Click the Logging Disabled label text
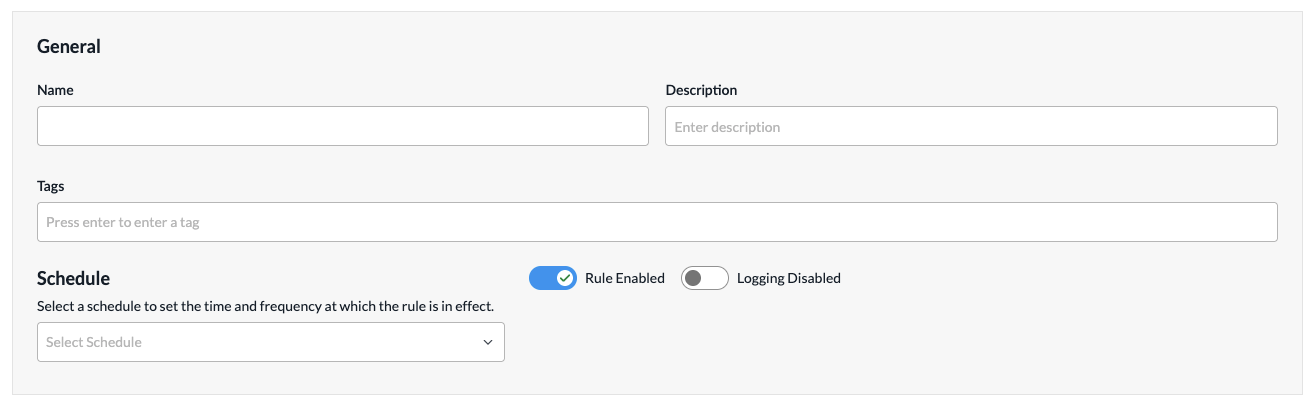 tap(788, 278)
